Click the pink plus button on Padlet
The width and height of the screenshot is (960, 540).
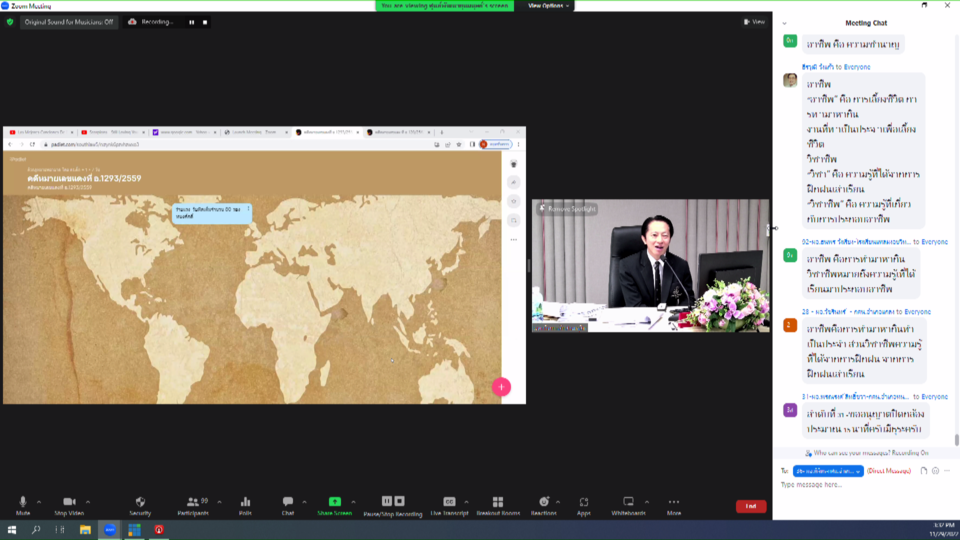(501, 387)
